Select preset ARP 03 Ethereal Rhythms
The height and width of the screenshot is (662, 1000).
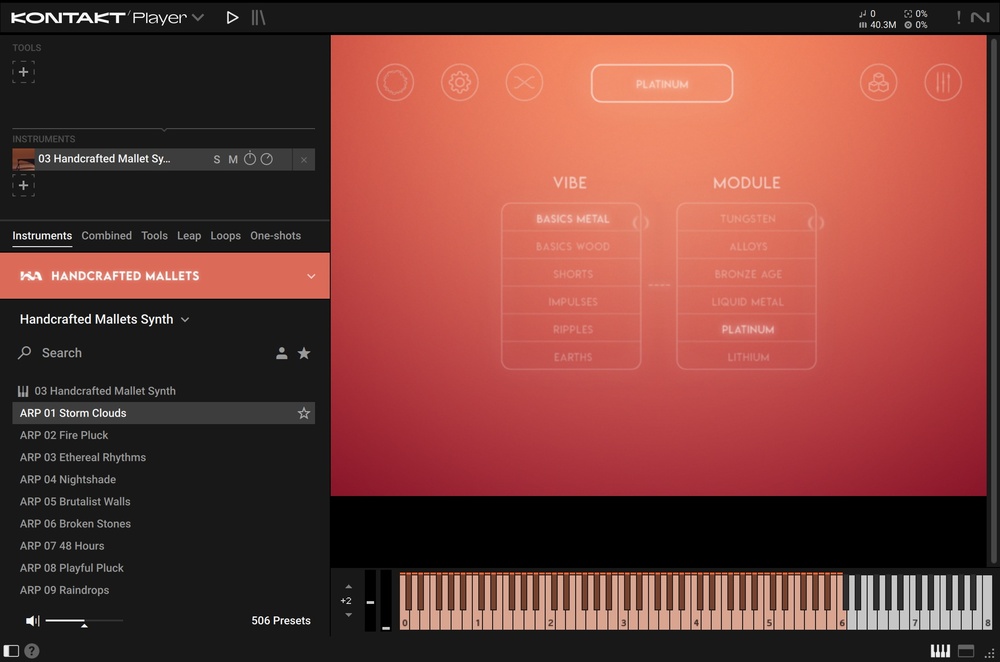pos(163,457)
